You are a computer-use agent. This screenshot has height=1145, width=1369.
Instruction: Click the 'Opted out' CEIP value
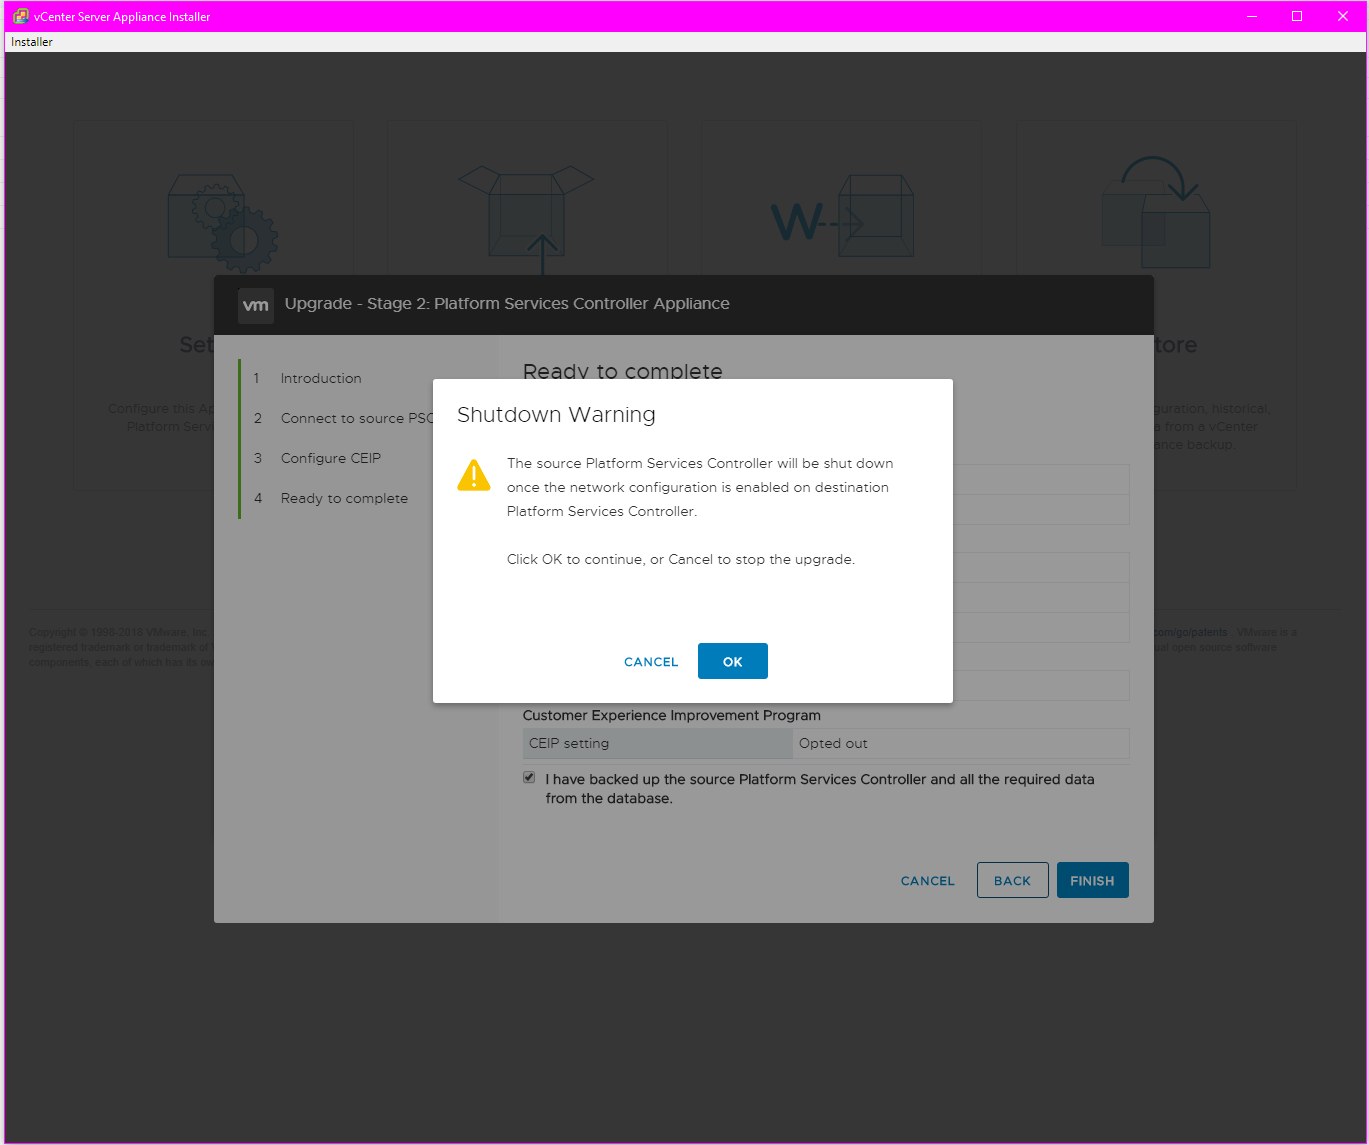[833, 743]
